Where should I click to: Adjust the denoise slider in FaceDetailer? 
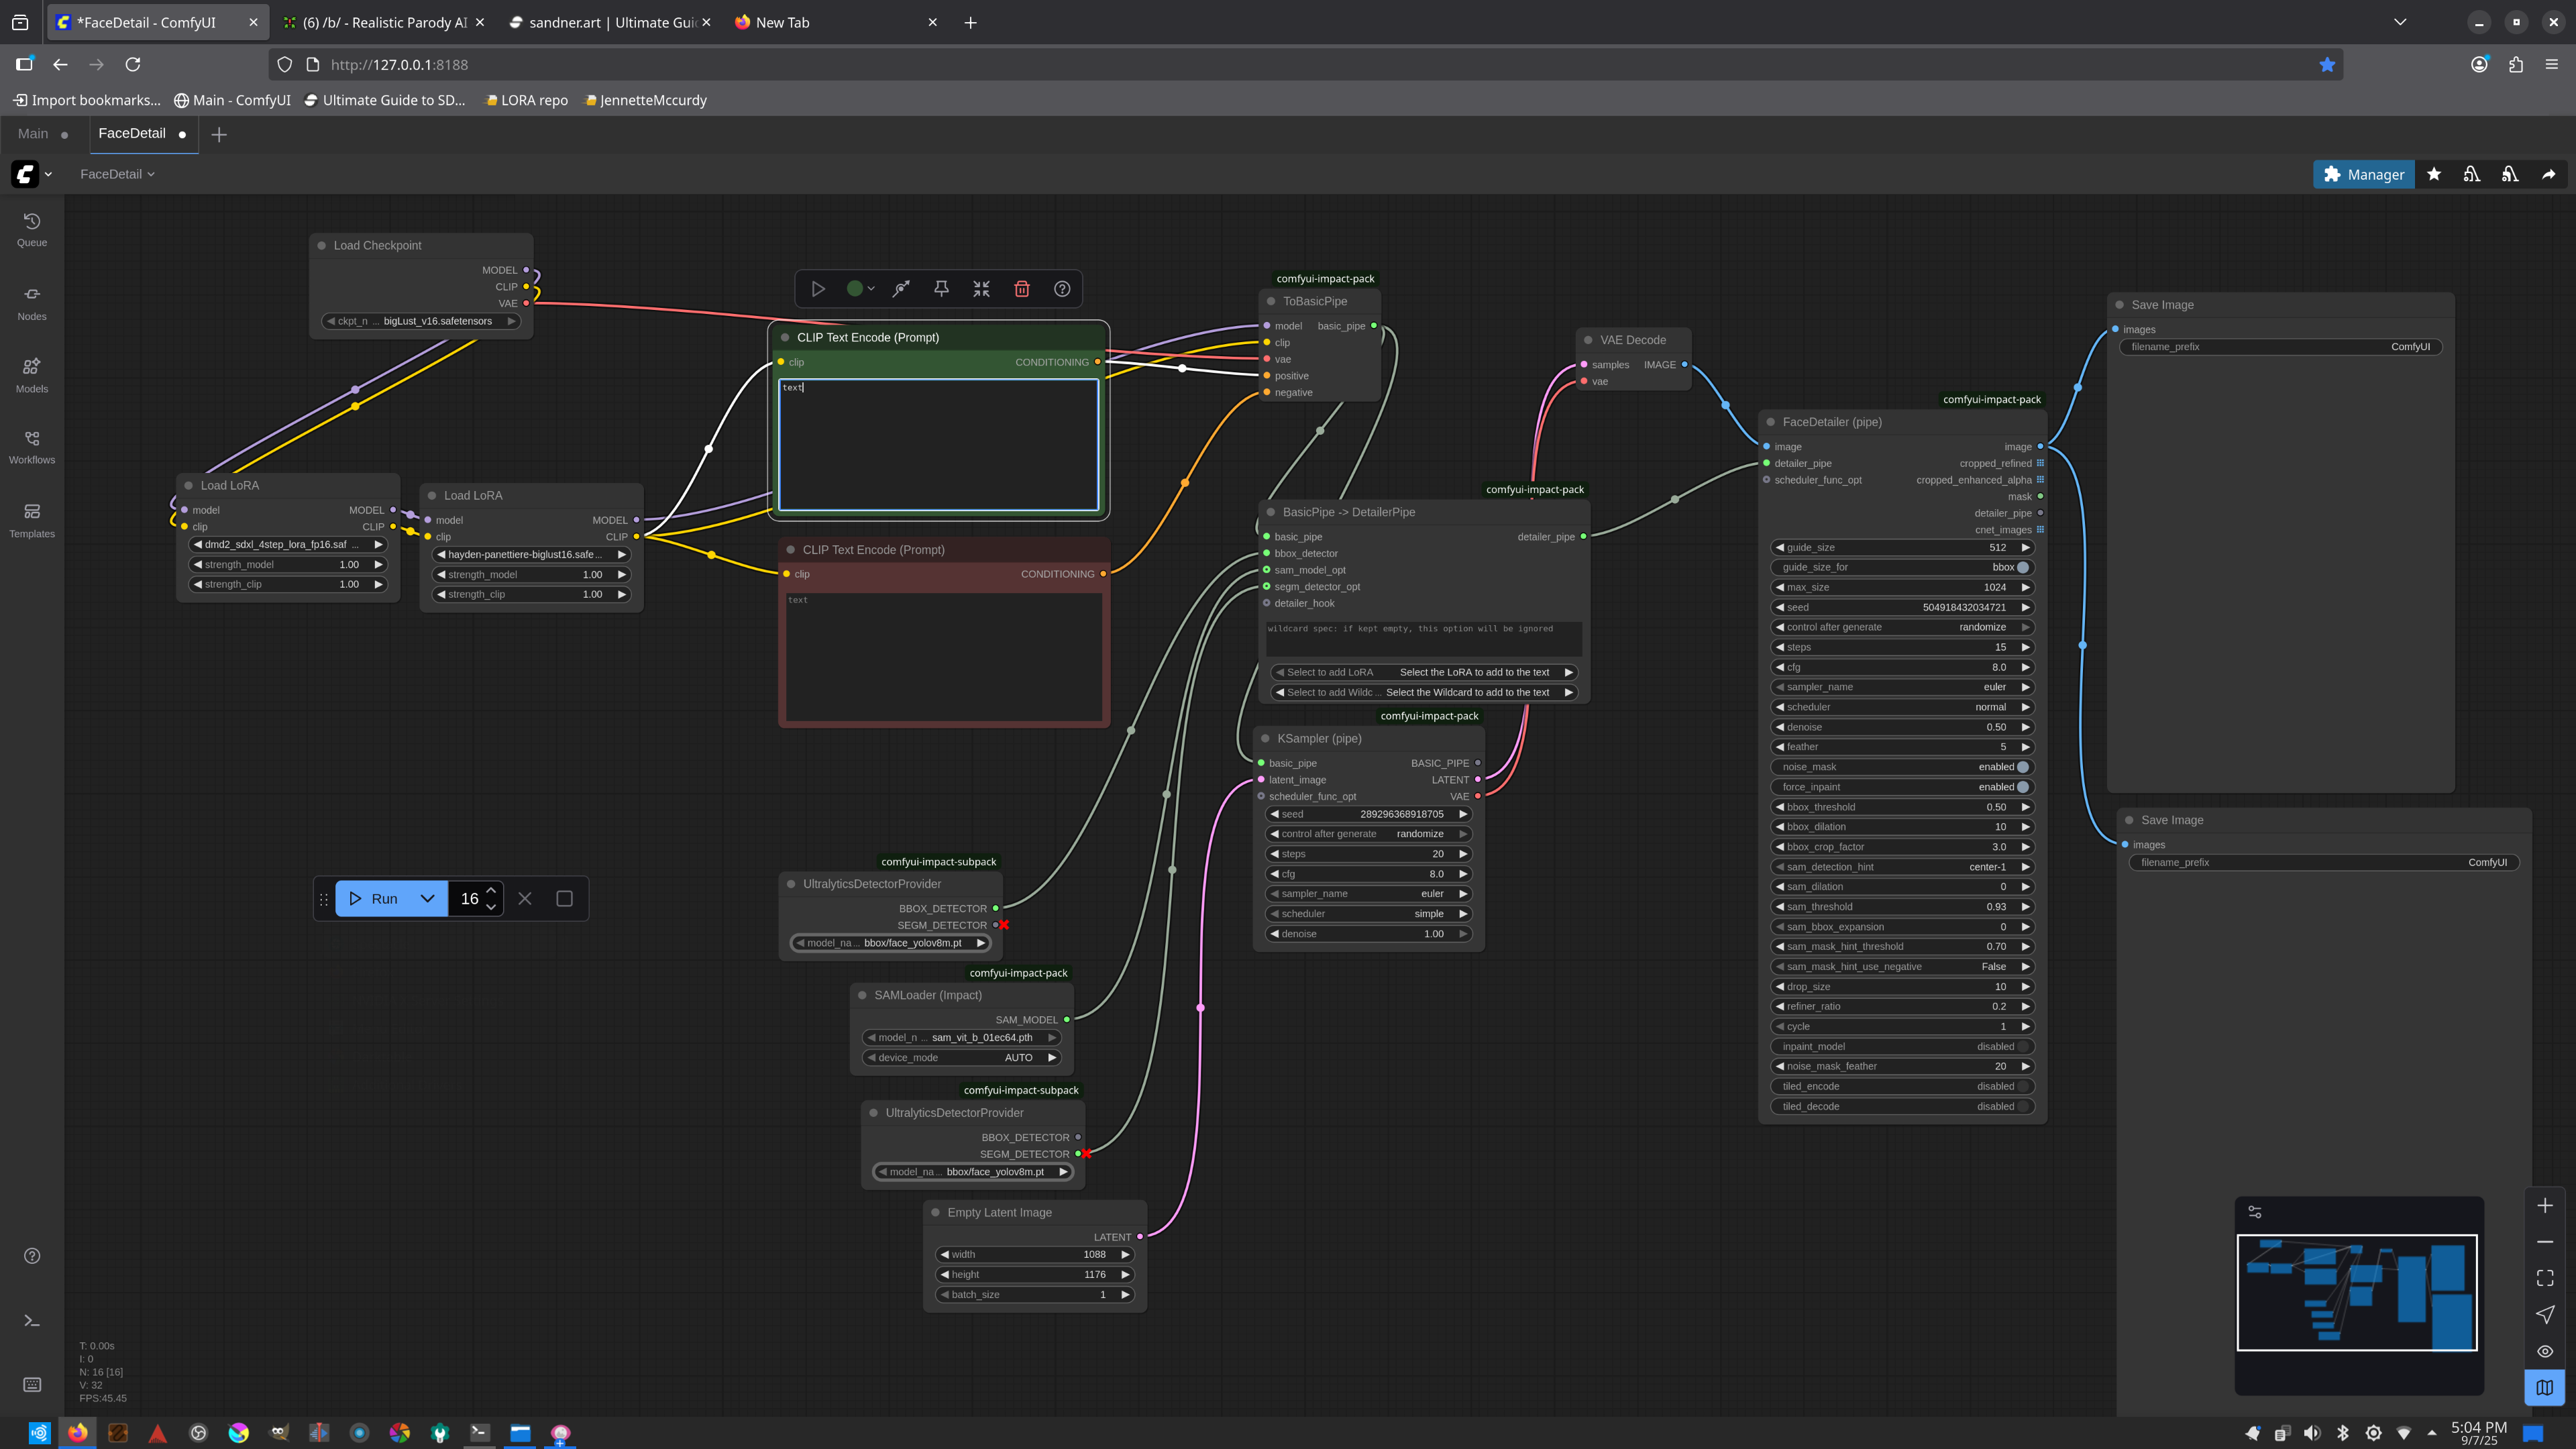1901,727
